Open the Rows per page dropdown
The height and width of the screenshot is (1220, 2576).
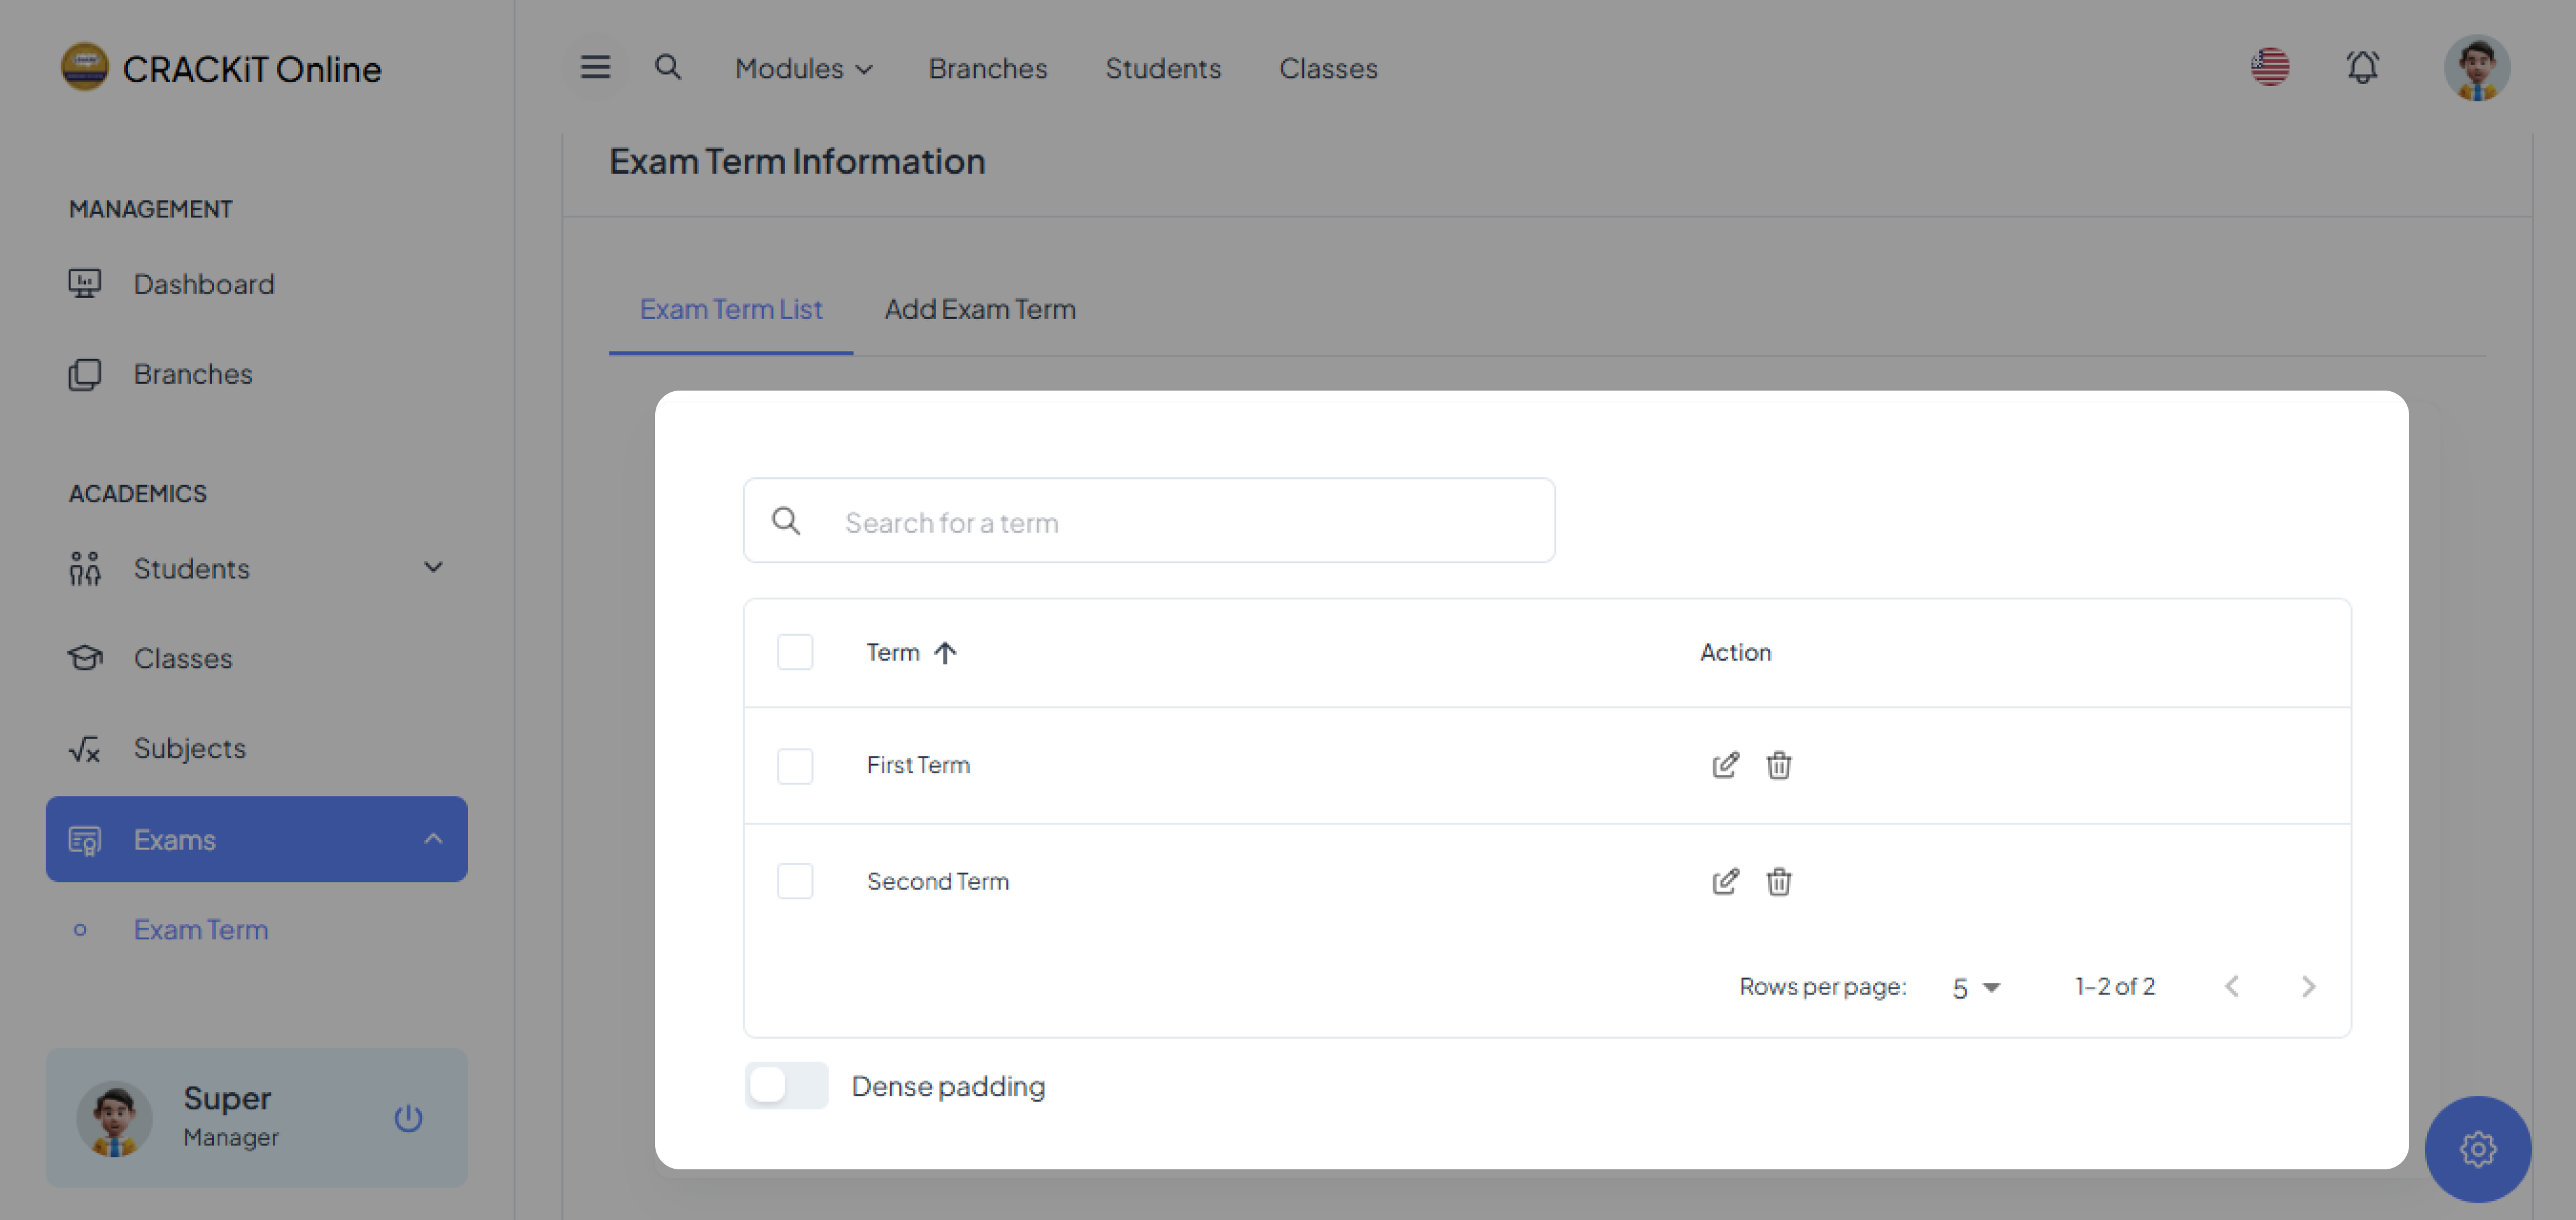click(x=1975, y=987)
